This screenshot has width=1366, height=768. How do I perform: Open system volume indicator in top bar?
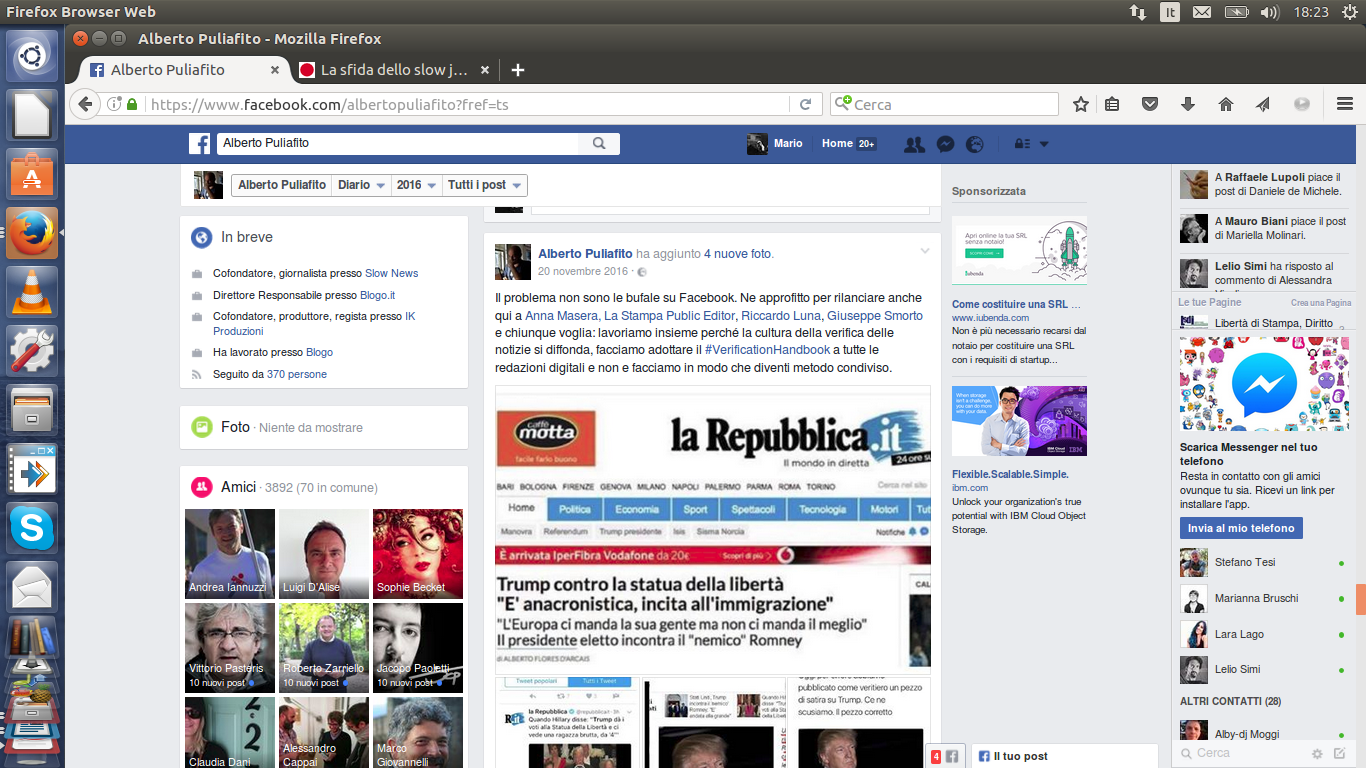click(x=1269, y=12)
